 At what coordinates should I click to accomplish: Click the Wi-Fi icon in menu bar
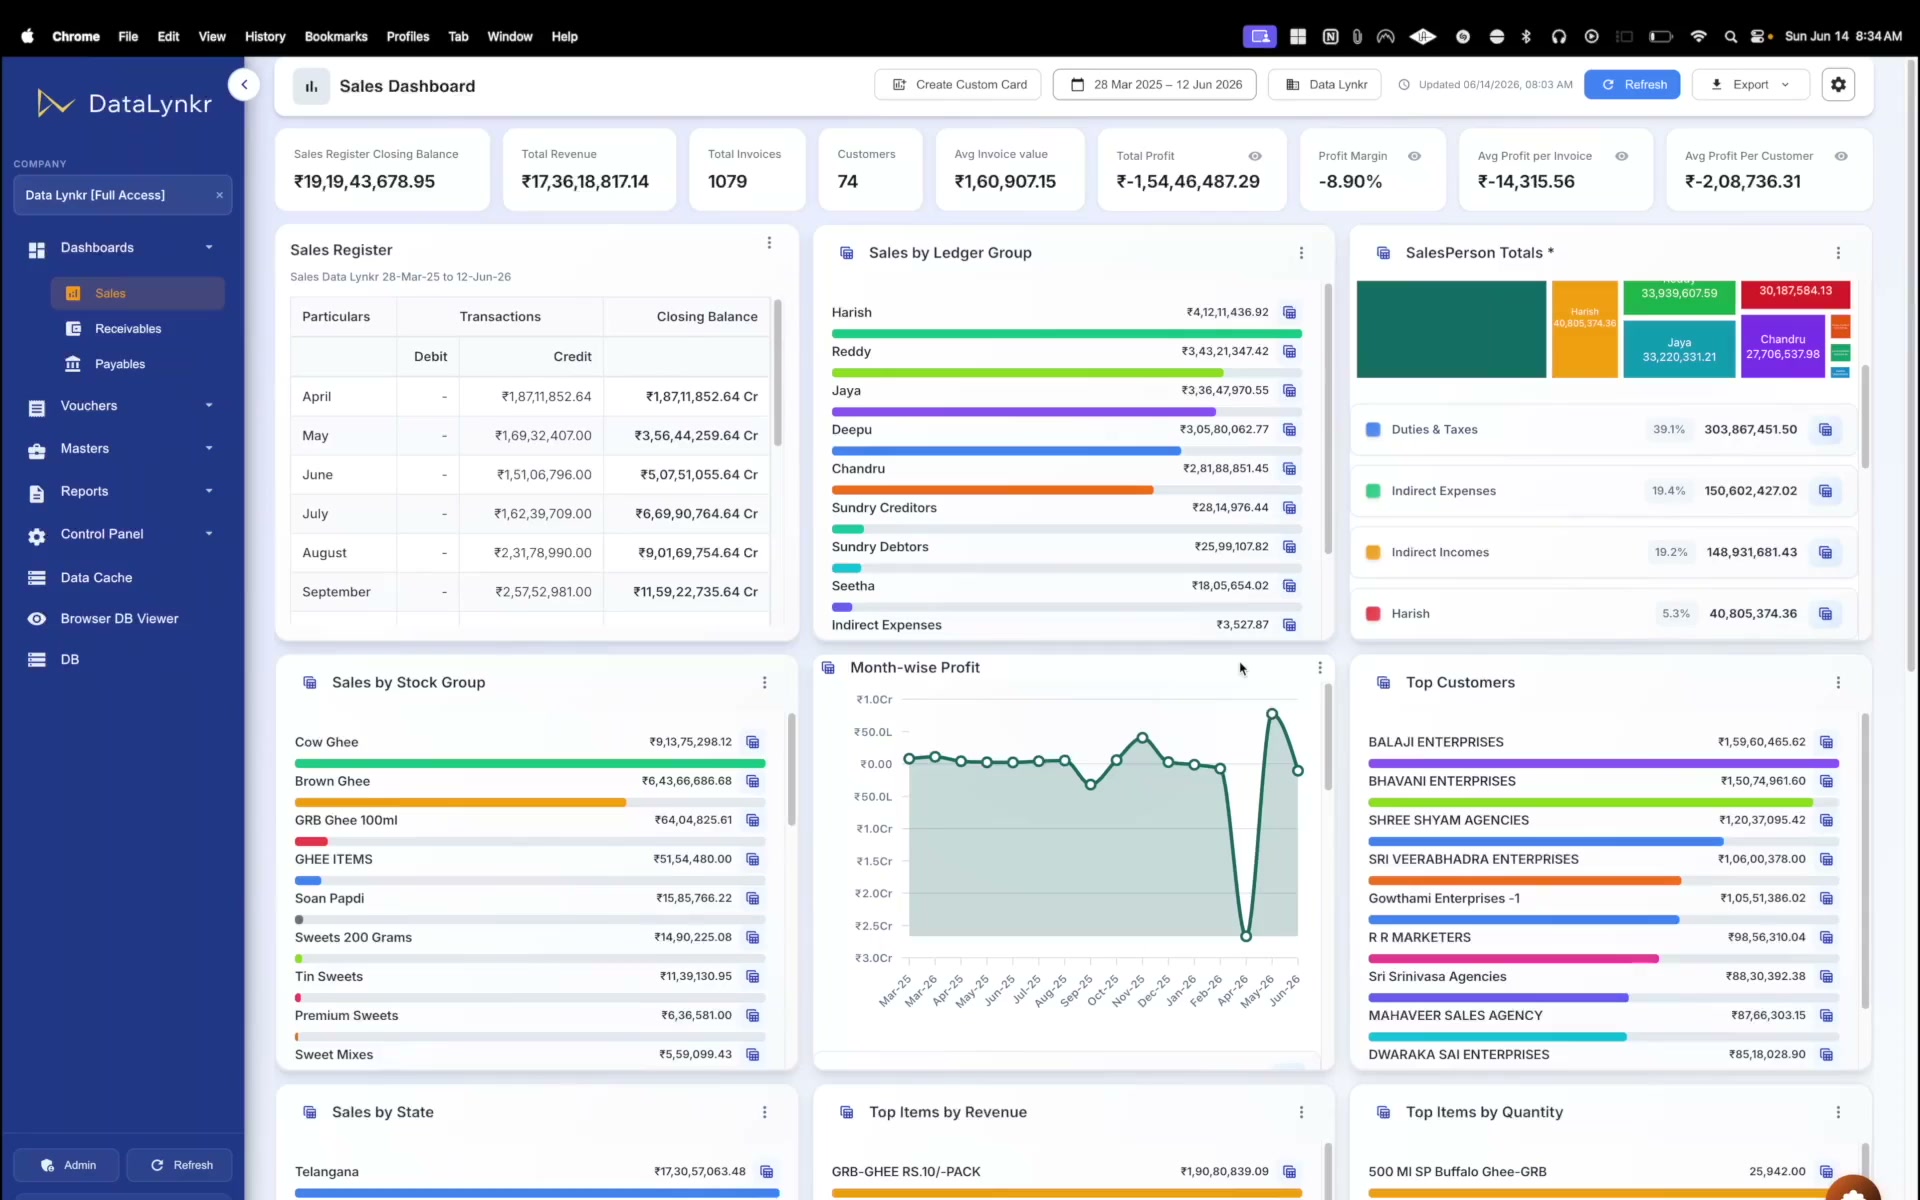(x=1698, y=37)
